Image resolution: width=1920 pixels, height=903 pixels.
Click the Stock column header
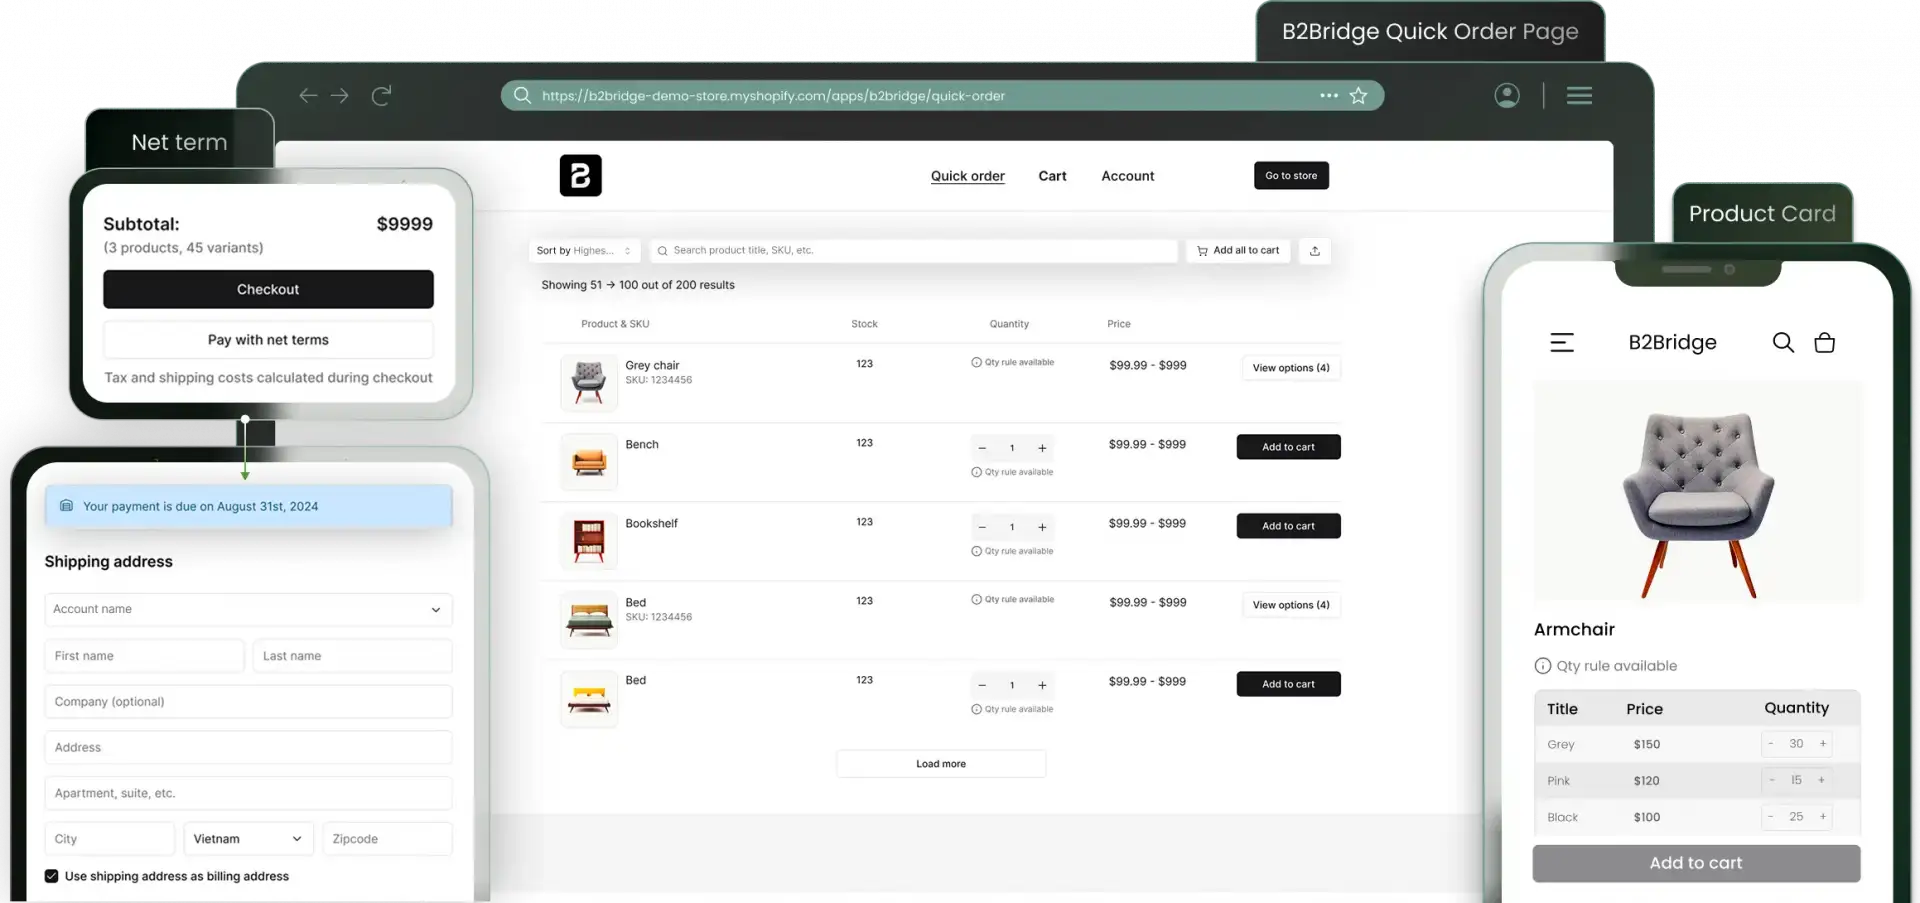864,324
